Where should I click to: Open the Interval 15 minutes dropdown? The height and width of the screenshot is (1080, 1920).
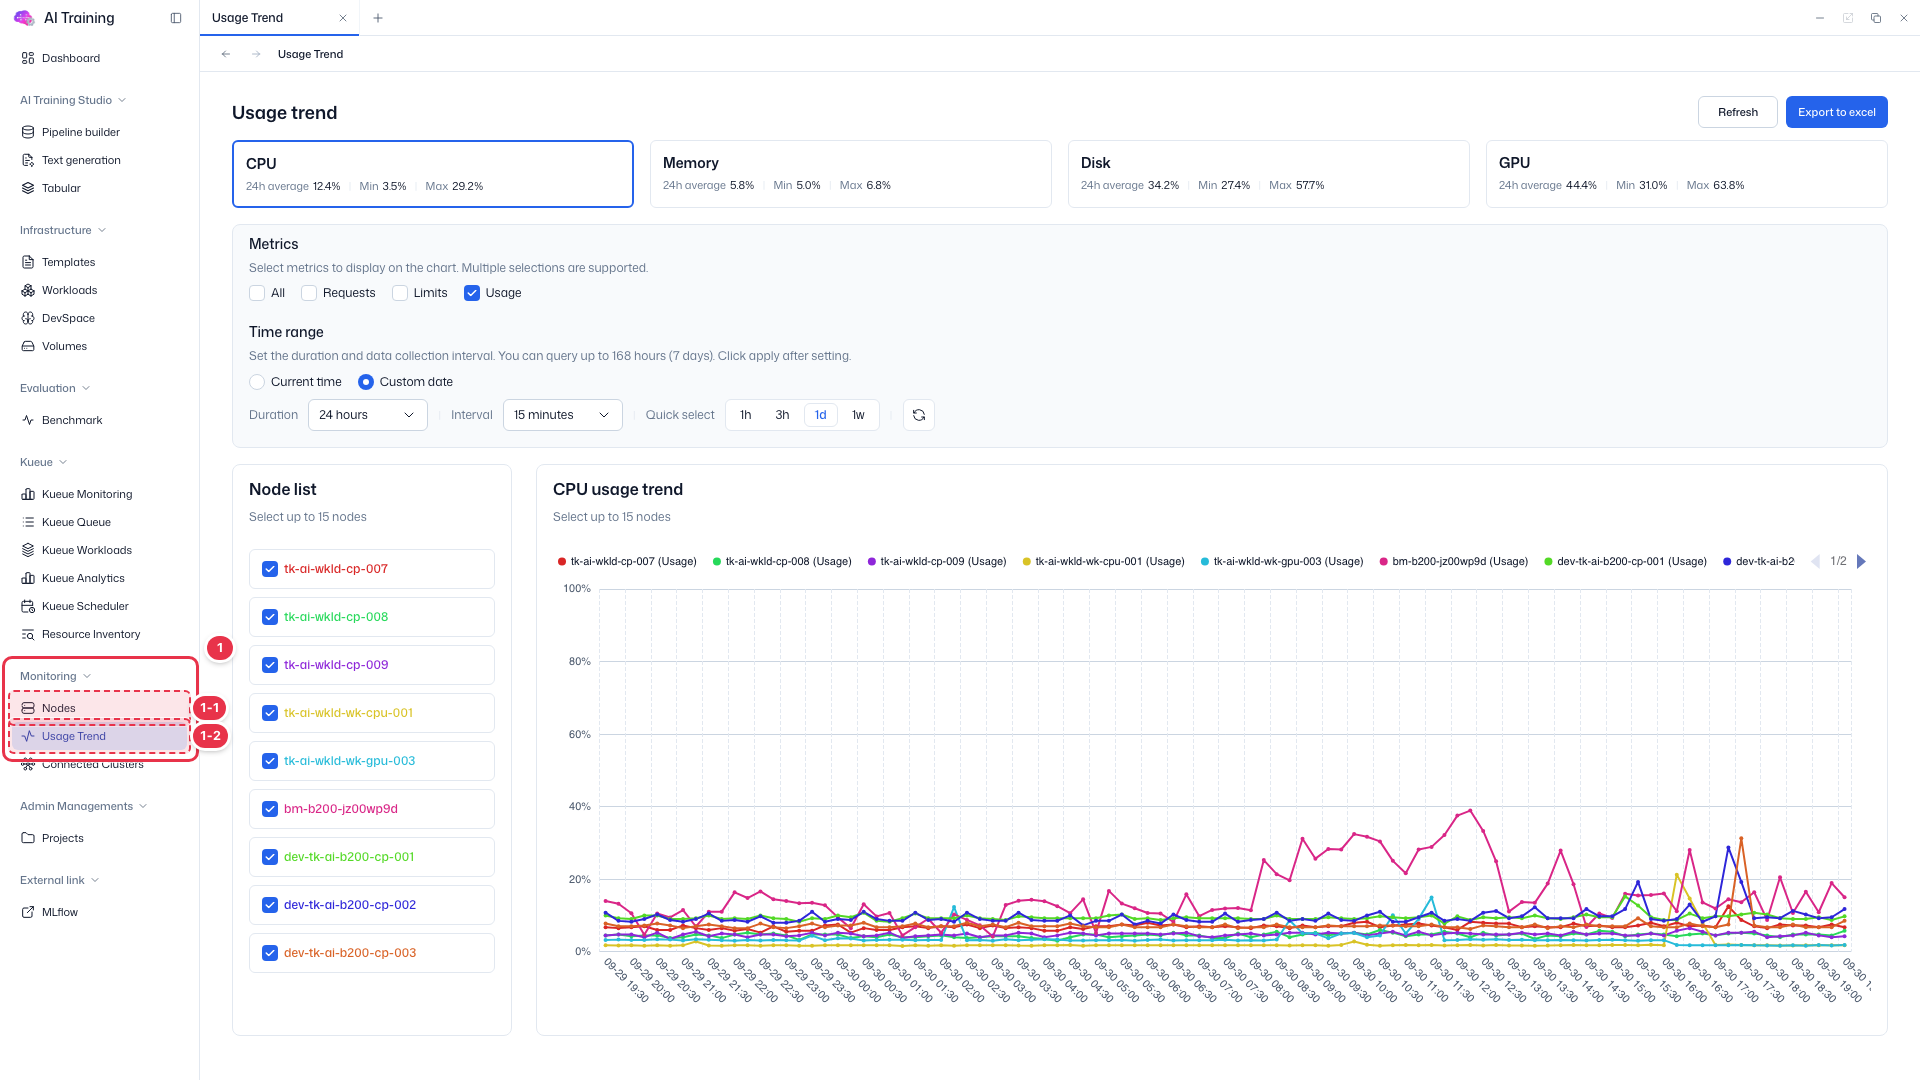click(x=563, y=415)
